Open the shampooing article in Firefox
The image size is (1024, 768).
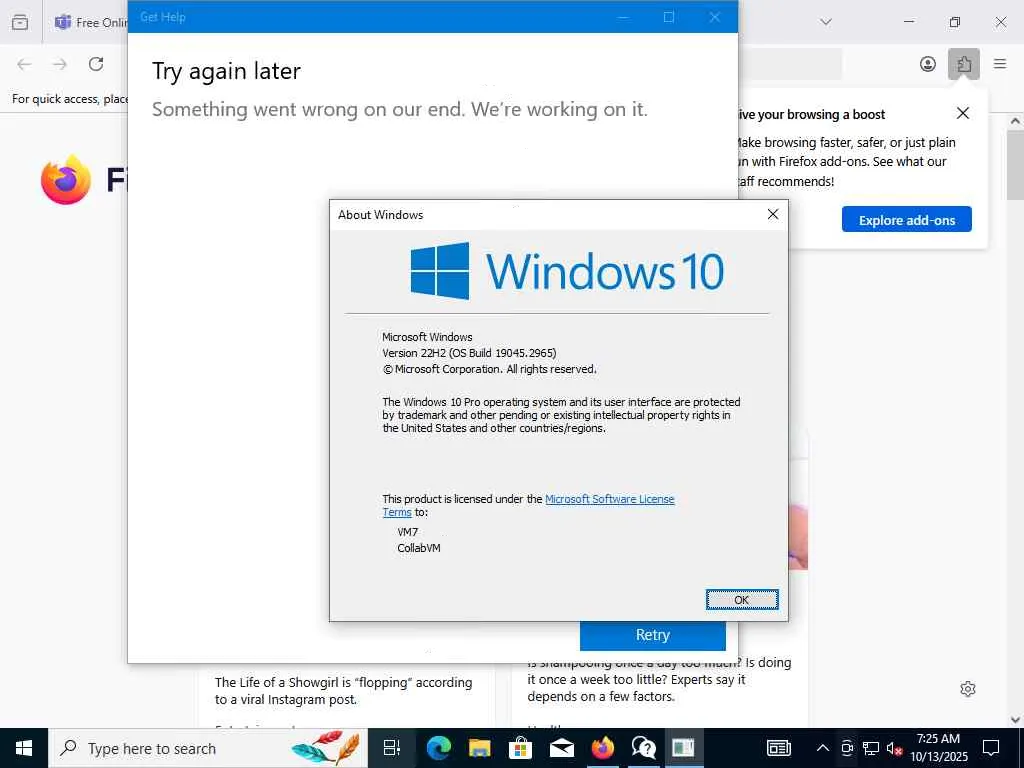659,679
